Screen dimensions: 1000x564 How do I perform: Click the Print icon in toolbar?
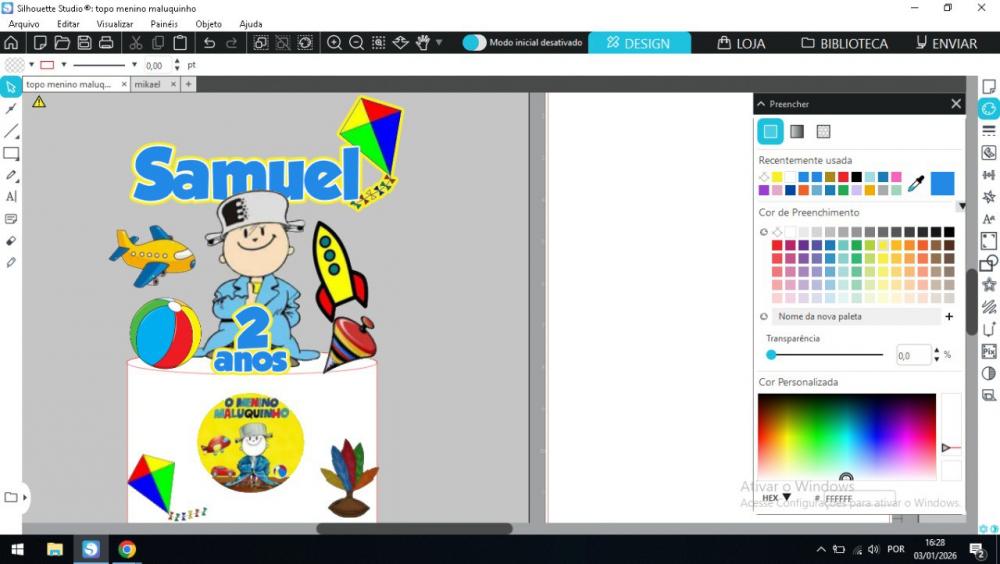pos(106,43)
